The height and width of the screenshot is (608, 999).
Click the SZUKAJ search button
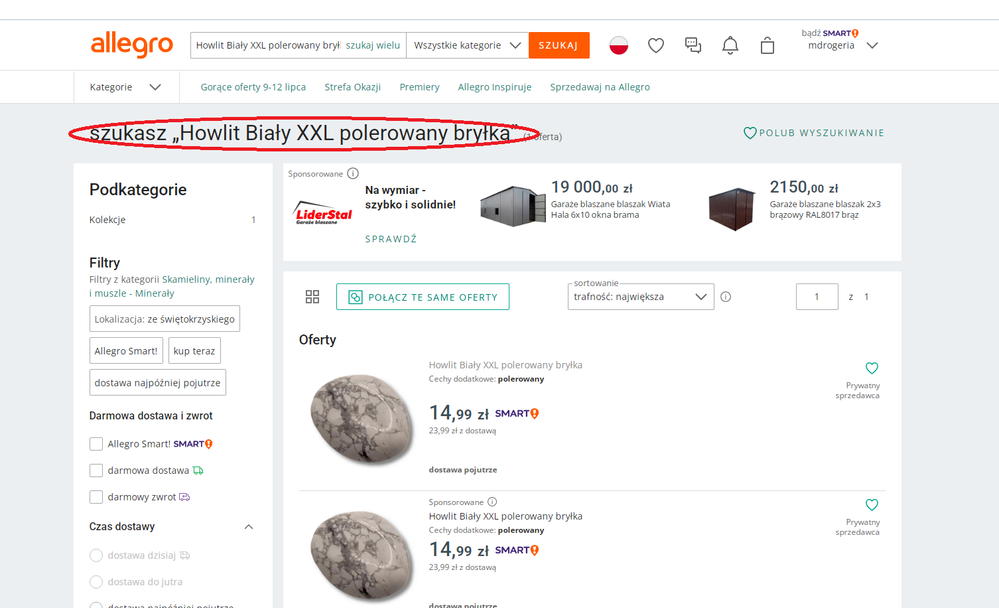(x=559, y=45)
